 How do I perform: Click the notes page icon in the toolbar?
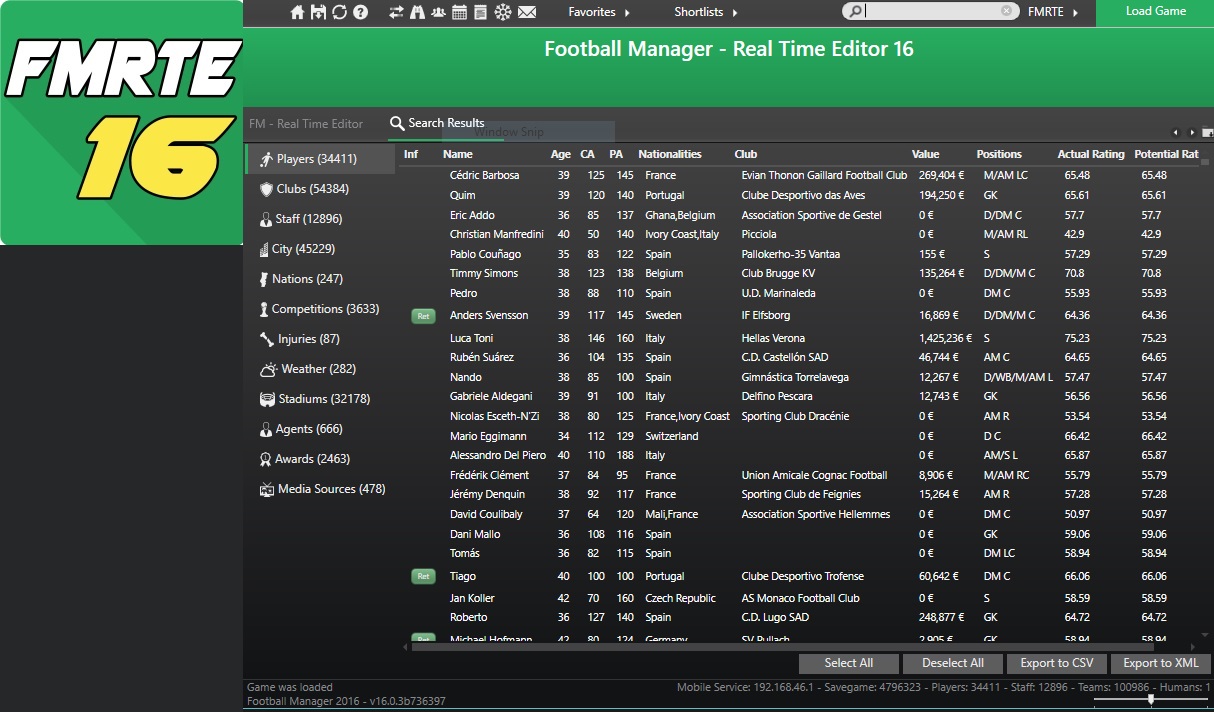point(480,12)
